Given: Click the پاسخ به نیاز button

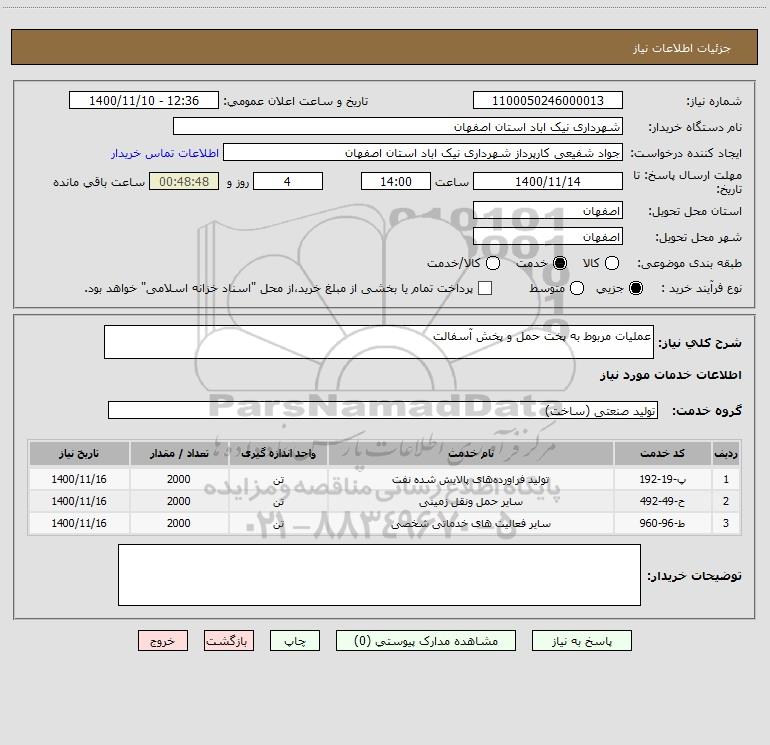Looking at the screenshot, I should pyautogui.click(x=582, y=641).
